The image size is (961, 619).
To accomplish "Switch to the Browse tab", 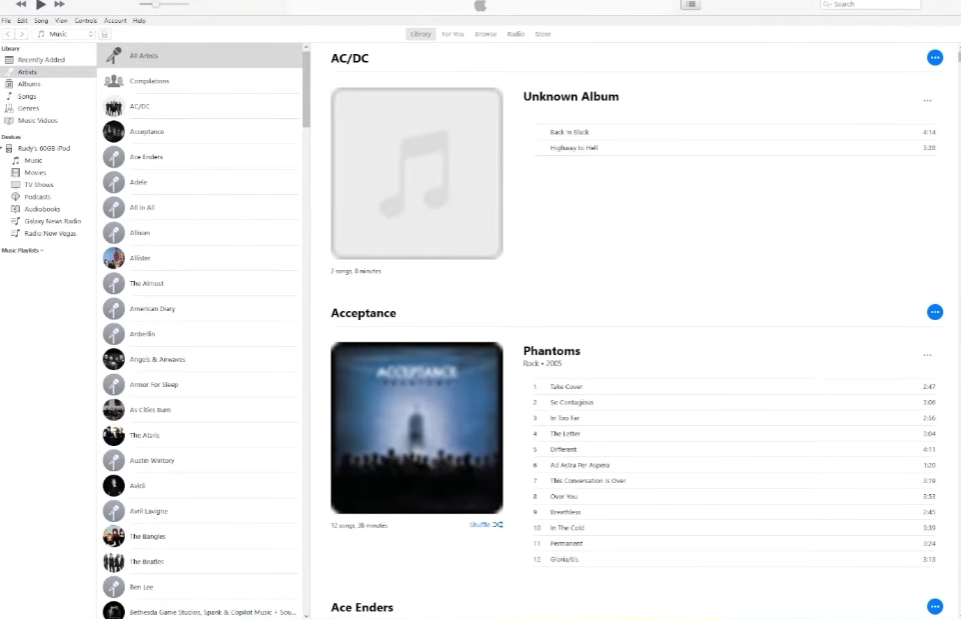I will click(x=485, y=34).
